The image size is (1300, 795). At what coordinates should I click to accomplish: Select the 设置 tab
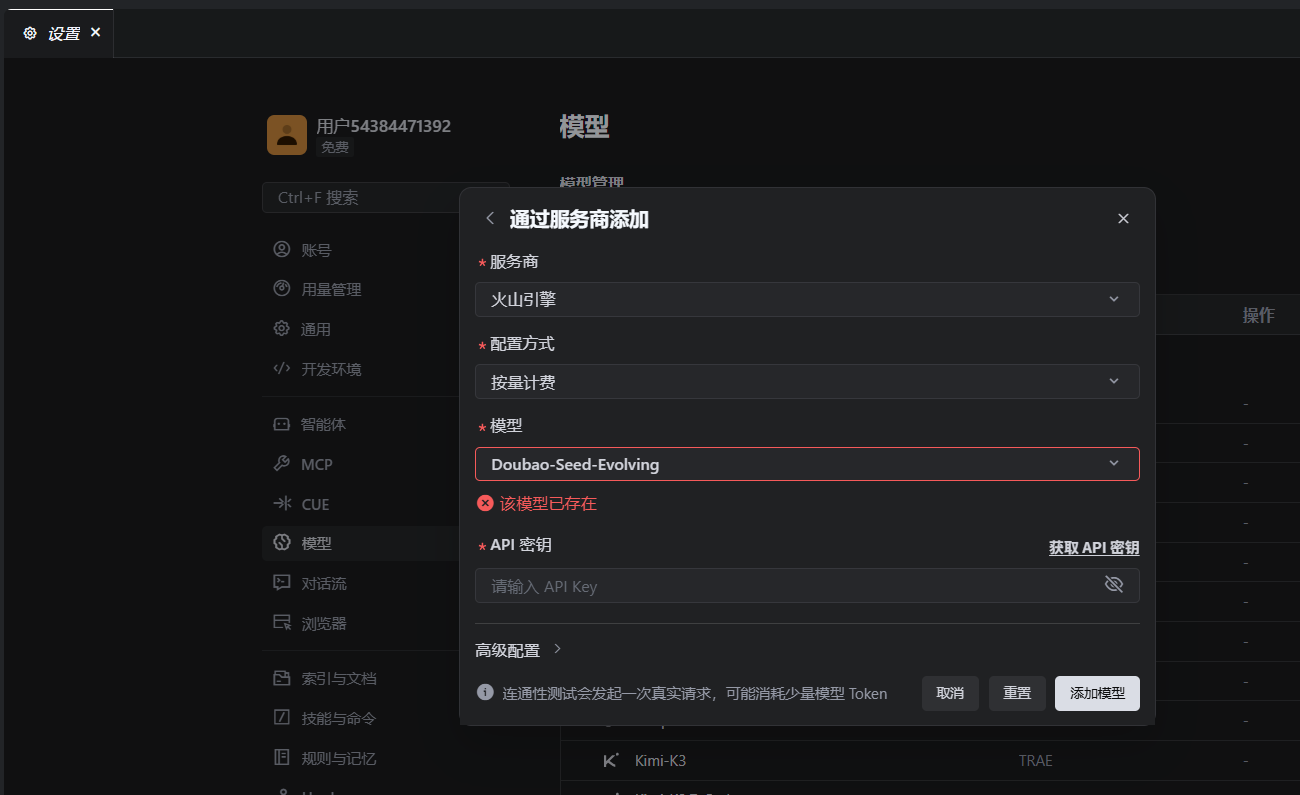point(59,33)
